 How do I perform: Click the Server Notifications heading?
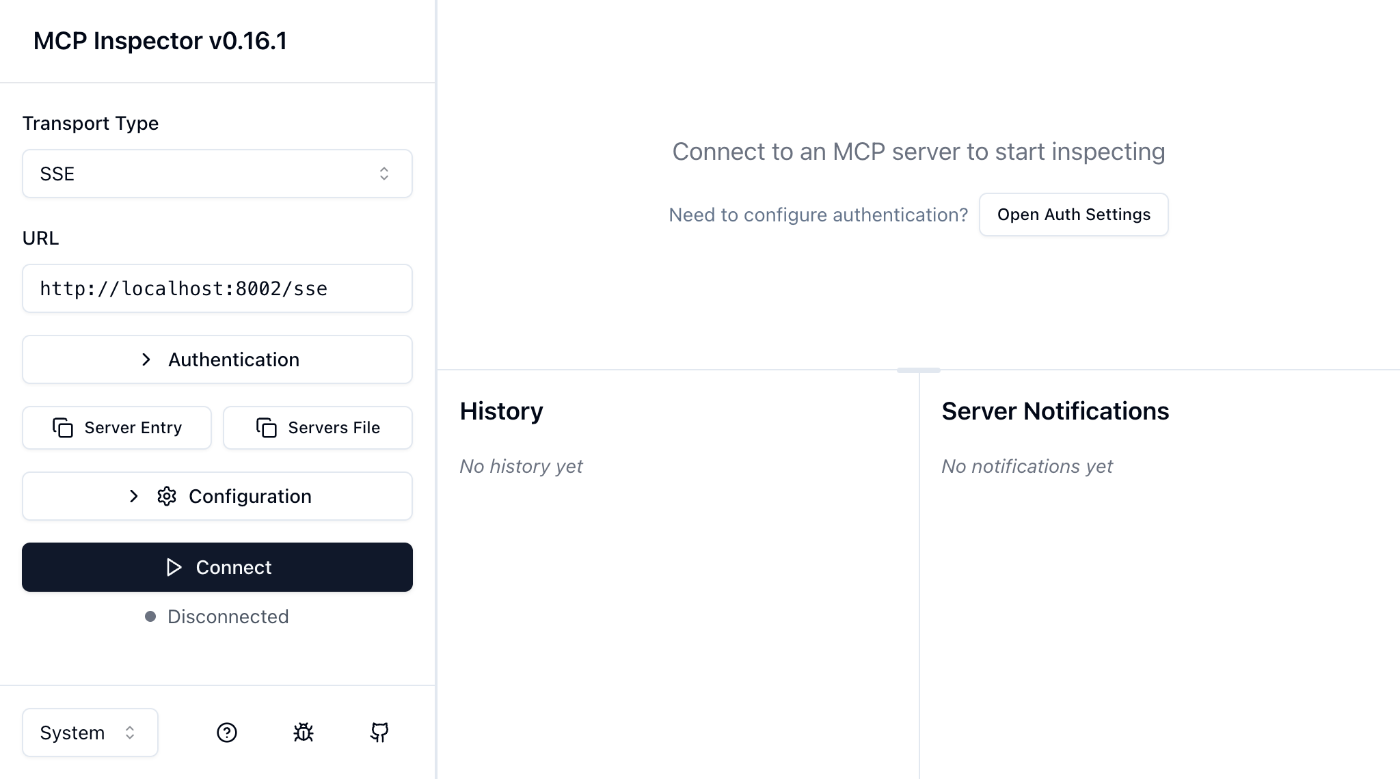point(1055,411)
